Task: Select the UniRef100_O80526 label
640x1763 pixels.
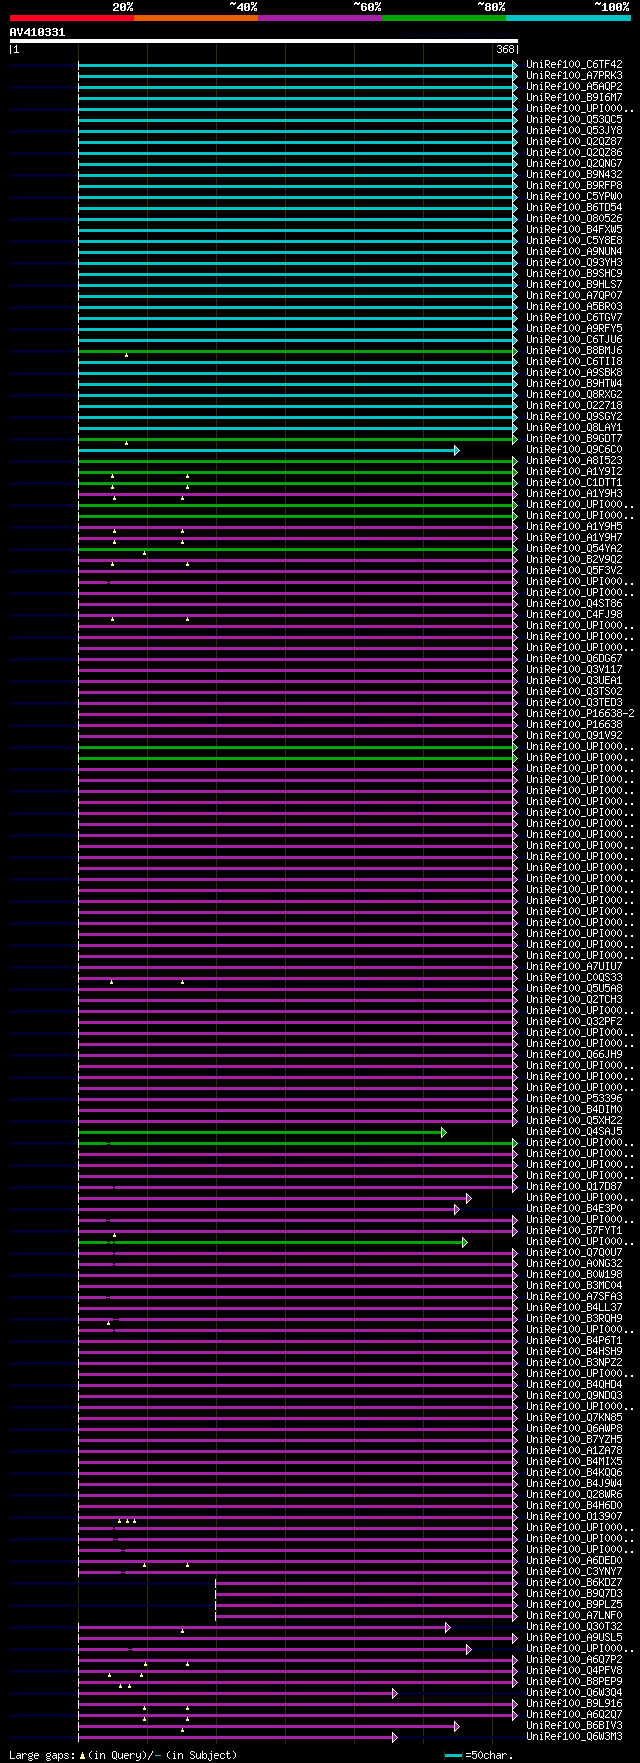Action: click(574, 219)
